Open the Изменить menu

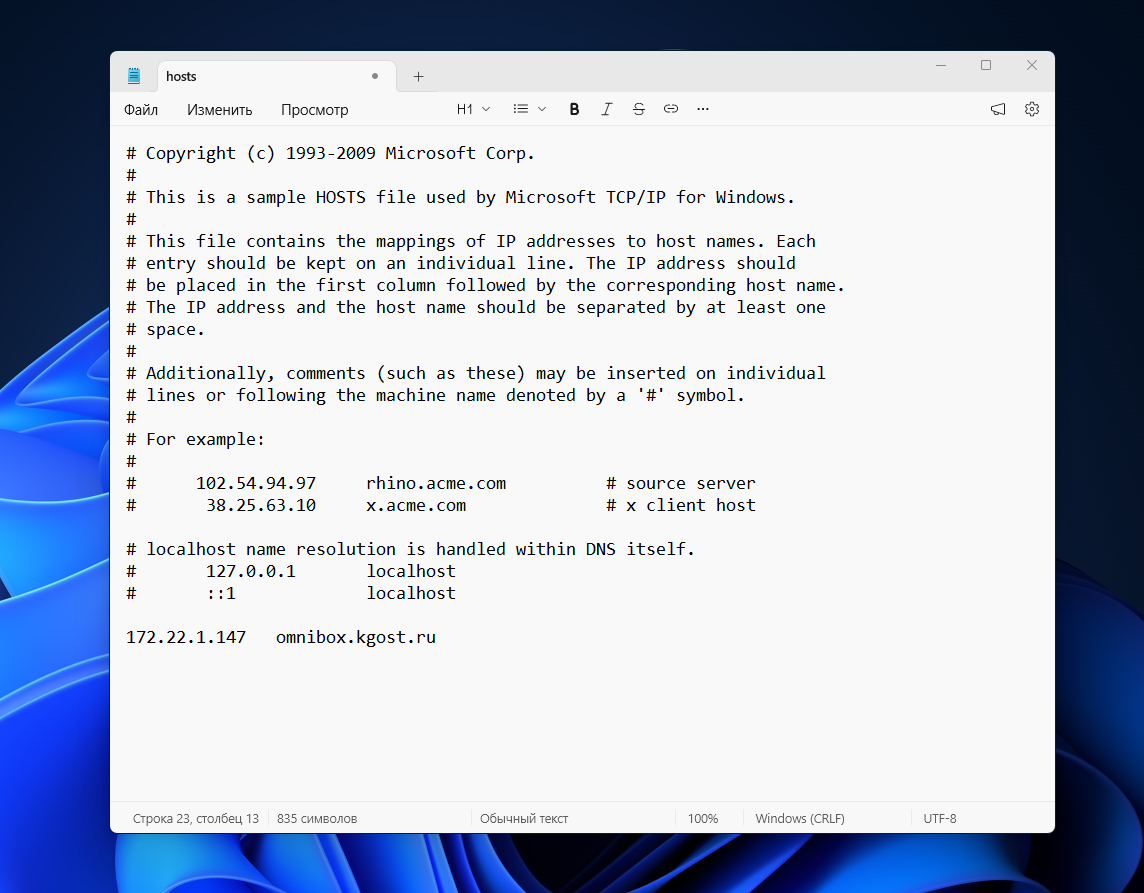[x=220, y=109]
